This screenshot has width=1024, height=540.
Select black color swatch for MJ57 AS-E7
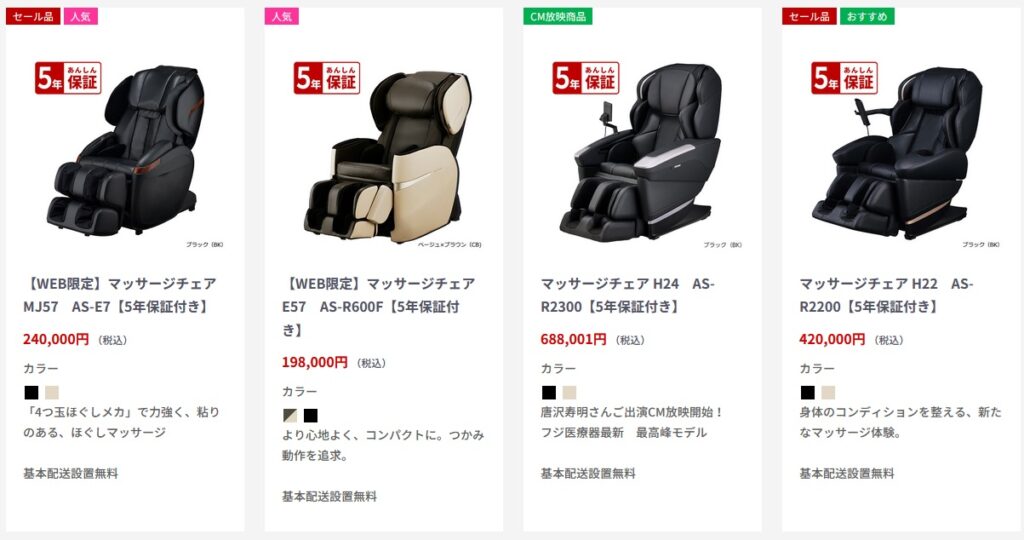(x=31, y=392)
